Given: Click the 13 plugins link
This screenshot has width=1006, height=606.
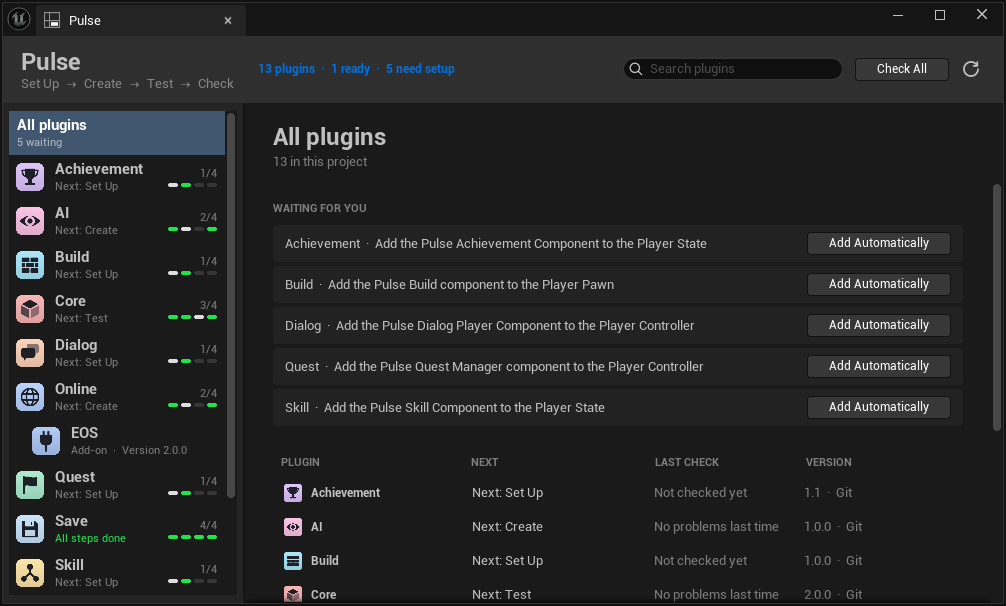Looking at the screenshot, I should click(286, 69).
